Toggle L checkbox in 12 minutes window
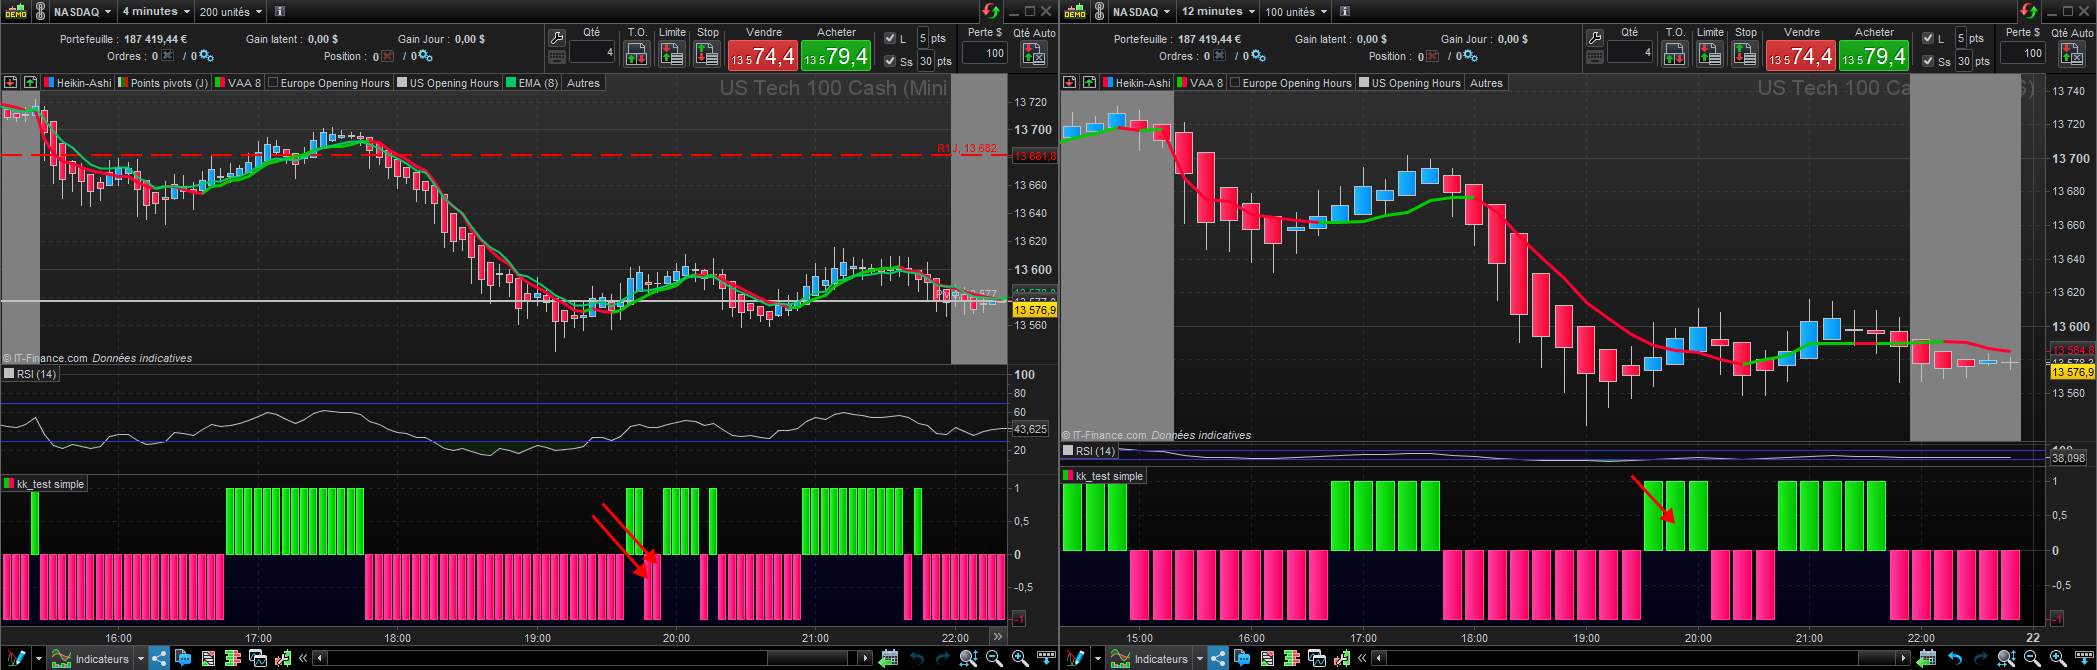Image resolution: width=2097 pixels, height=670 pixels. pos(1928,38)
